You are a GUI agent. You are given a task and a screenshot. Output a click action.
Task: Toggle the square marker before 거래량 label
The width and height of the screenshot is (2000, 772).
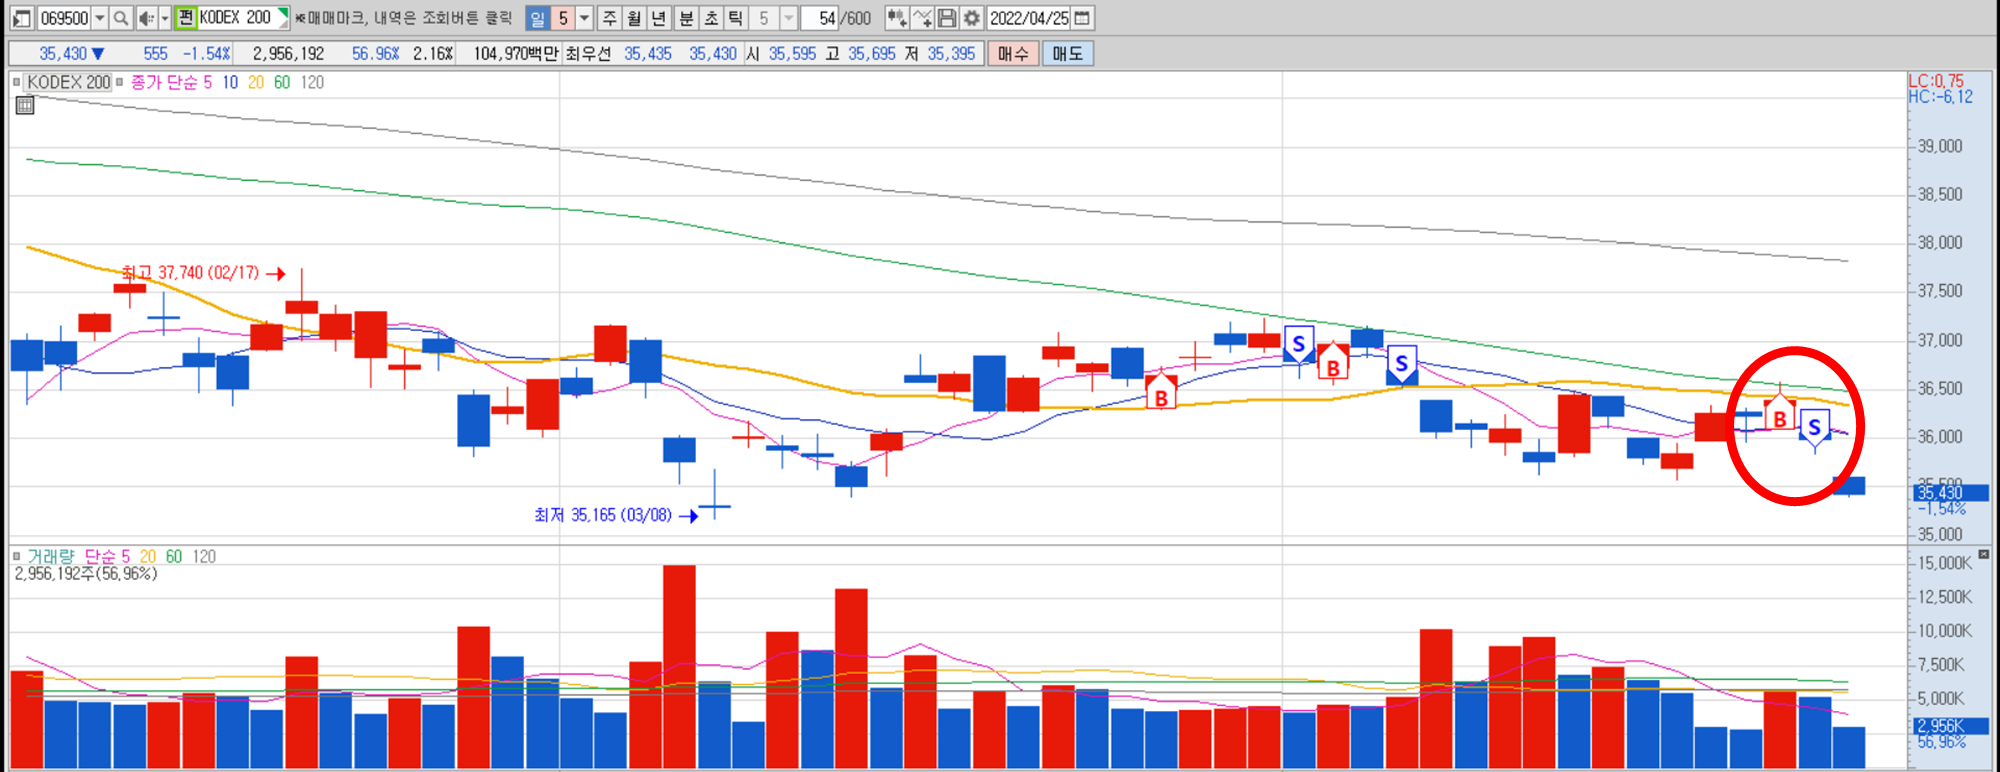17,556
